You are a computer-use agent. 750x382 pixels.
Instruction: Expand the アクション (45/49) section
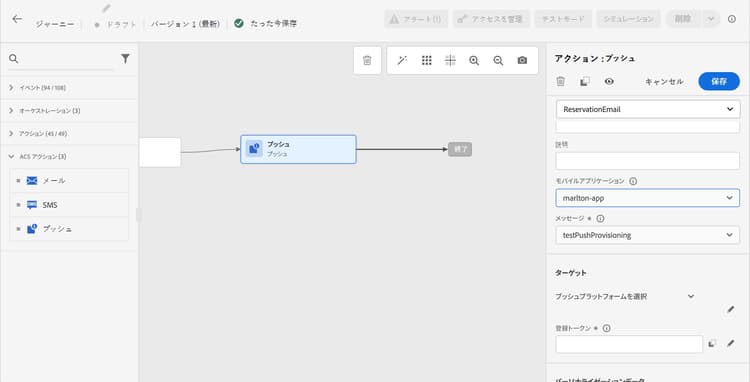[69, 133]
